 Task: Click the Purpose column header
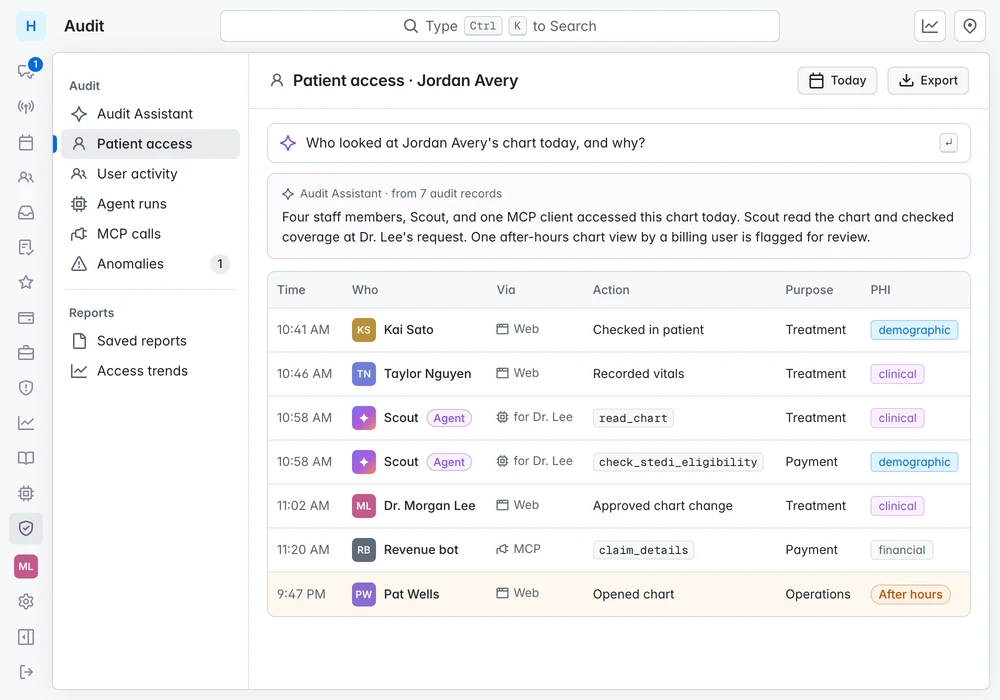pos(809,290)
